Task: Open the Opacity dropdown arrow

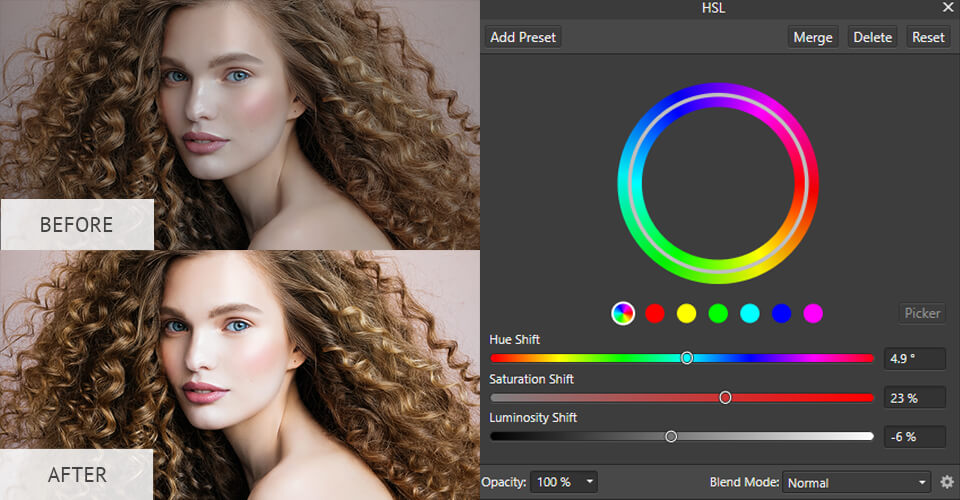Action: pos(590,482)
